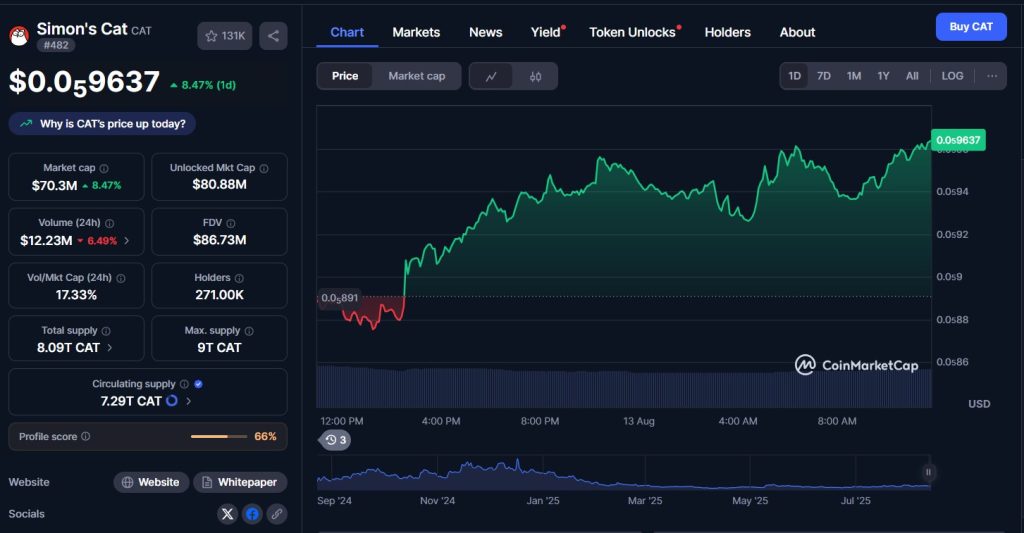Click the share icon next to watchlist

273,36
